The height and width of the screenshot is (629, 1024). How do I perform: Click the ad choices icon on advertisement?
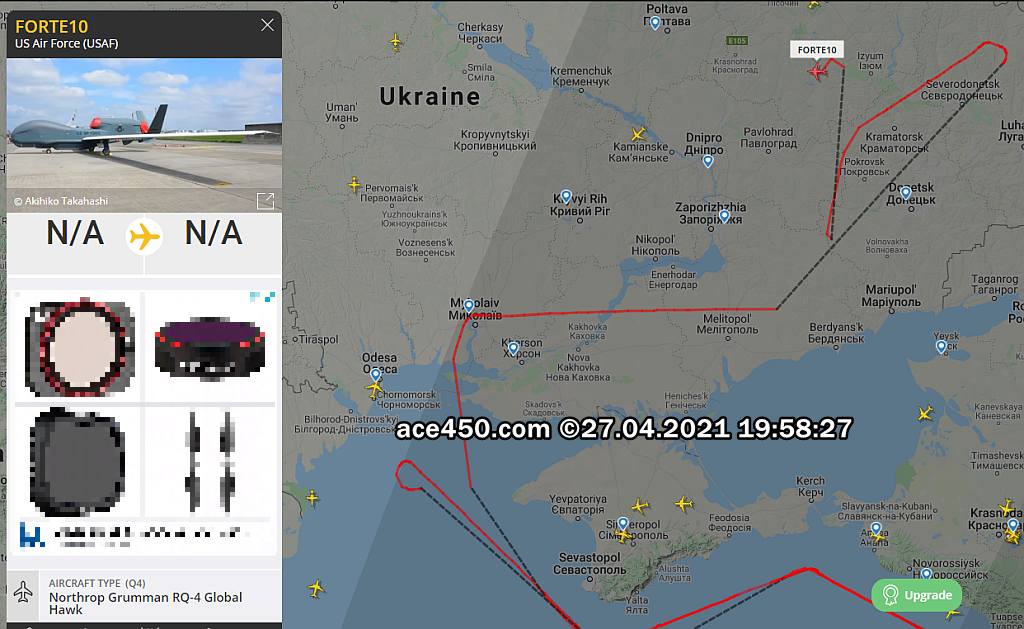click(263, 297)
